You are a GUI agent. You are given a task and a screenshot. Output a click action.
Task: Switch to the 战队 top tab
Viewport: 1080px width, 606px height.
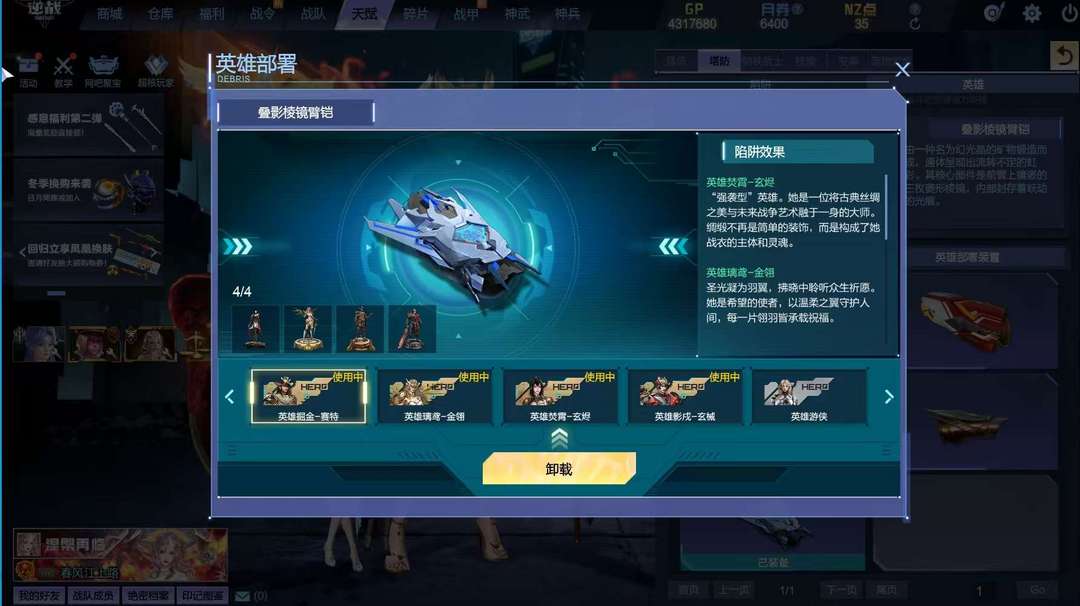[313, 13]
